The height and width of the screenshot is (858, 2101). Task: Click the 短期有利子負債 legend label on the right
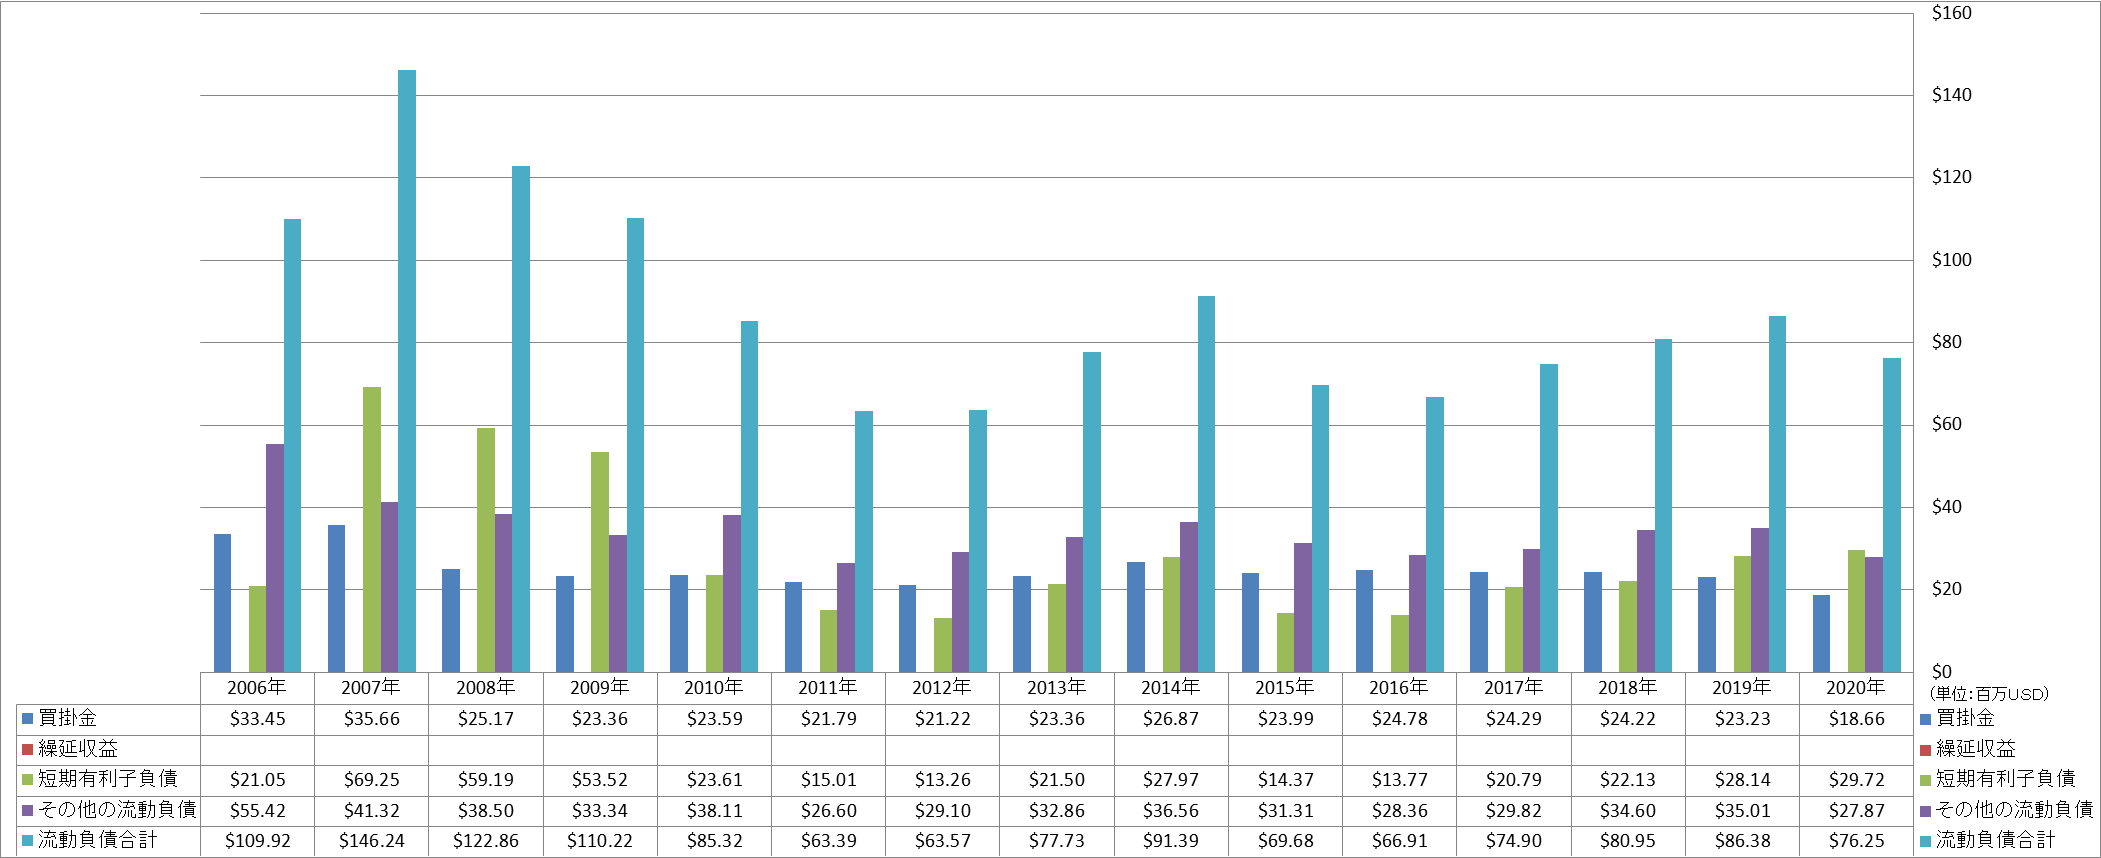(x=2005, y=779)
